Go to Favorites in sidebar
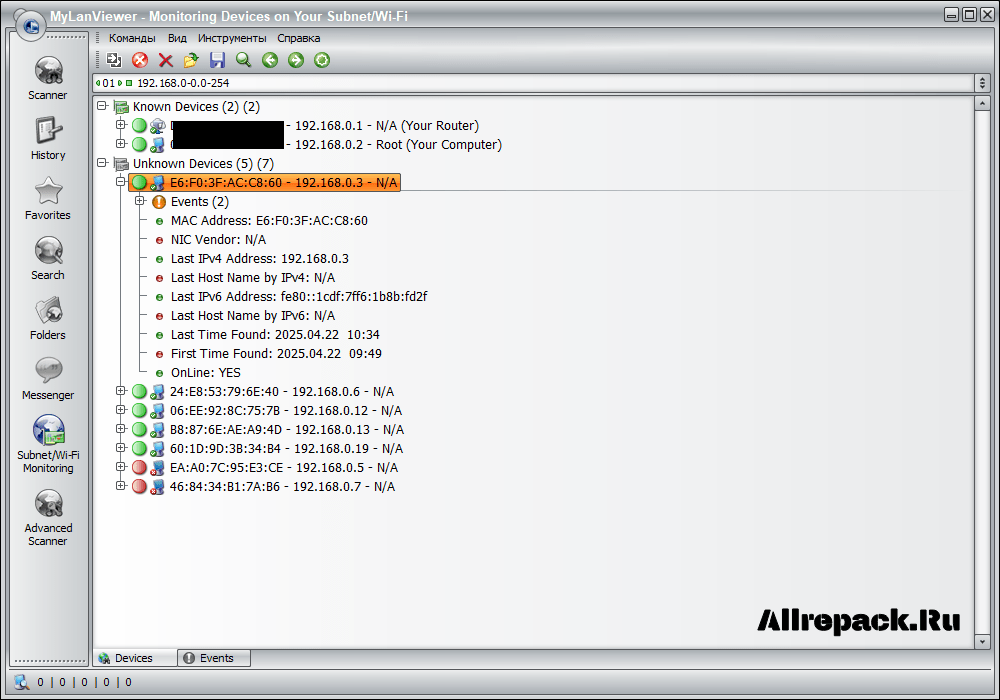Screen dimensions: 1000x700 (48, 198)
